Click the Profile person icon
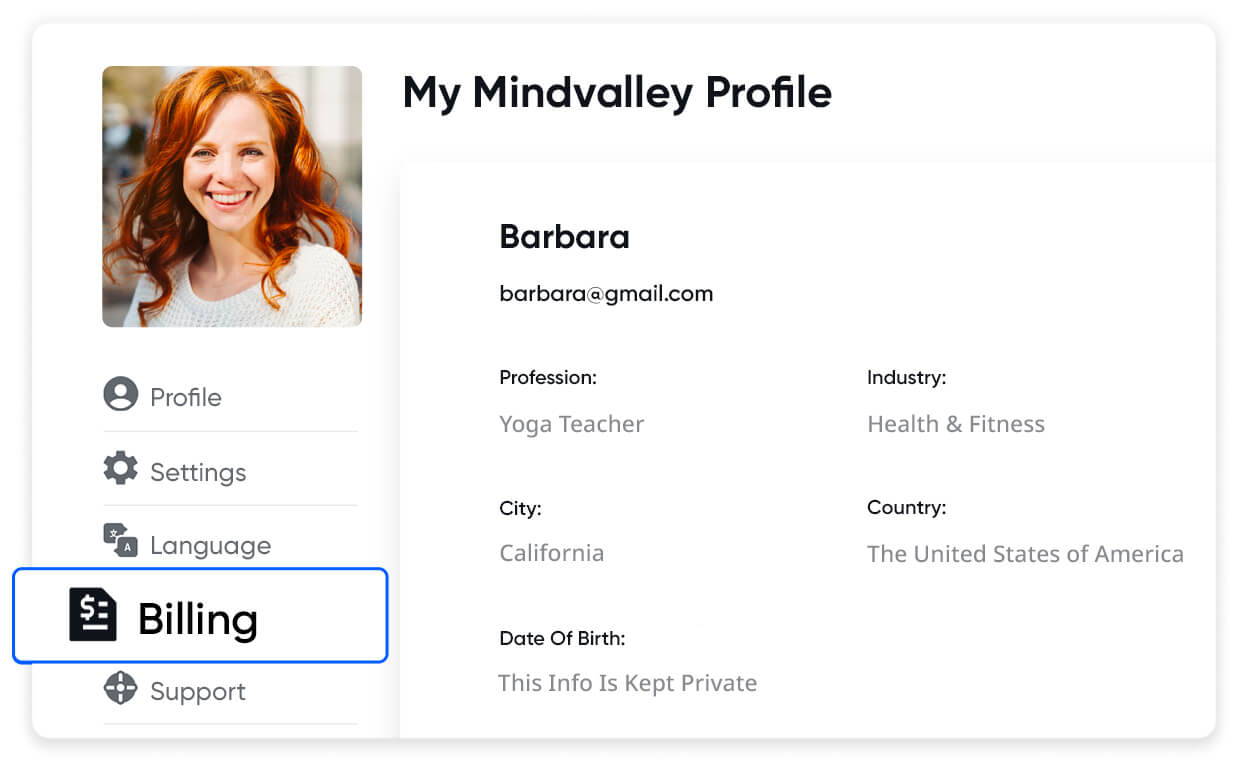This screenshot has height=770, width=1240. (x=121, y=394)
